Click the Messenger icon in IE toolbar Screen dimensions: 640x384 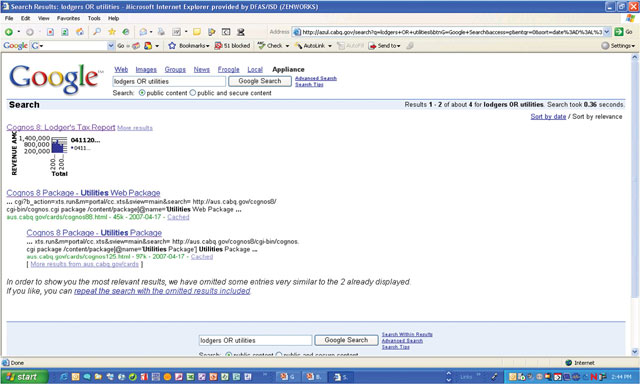click(211, 32)
